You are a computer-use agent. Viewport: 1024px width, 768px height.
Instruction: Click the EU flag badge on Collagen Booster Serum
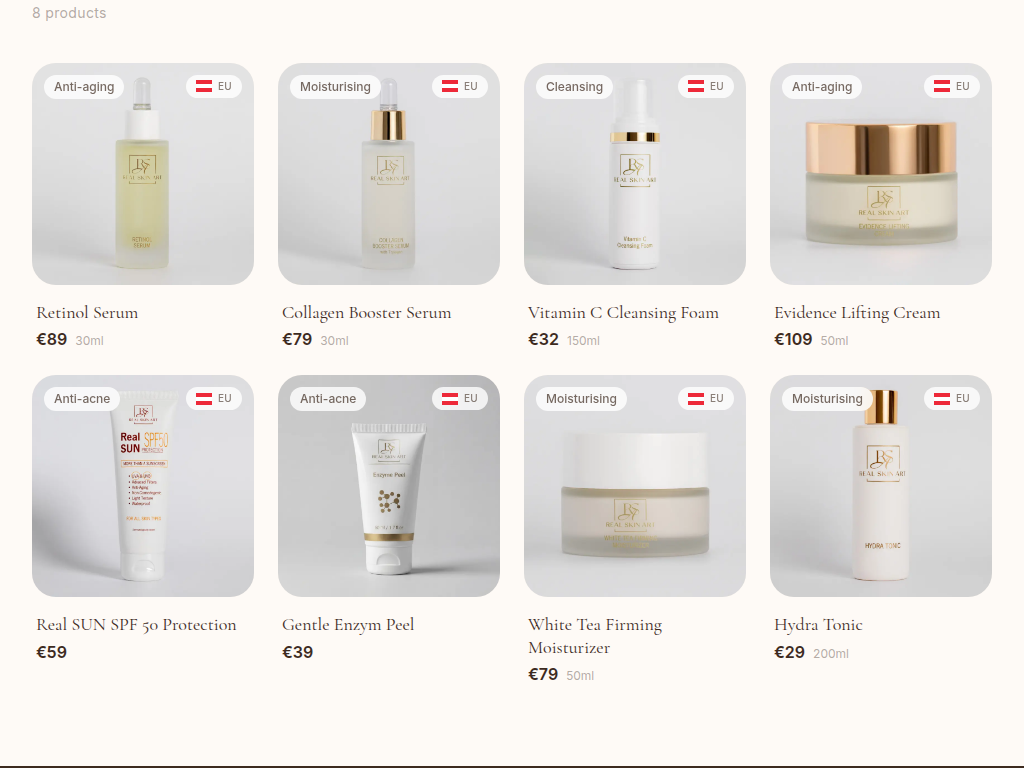(460, 86)
